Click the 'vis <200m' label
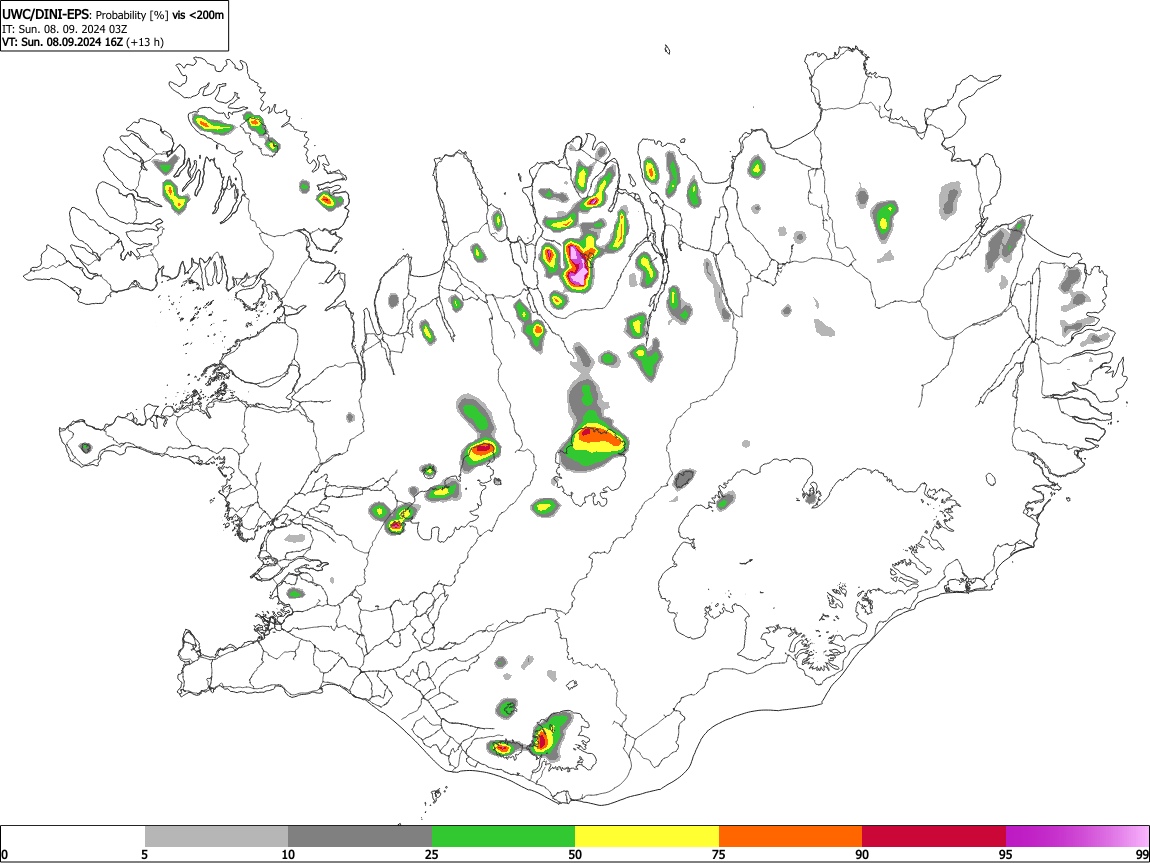This screenshot has width=1150, height=863. 198,15
